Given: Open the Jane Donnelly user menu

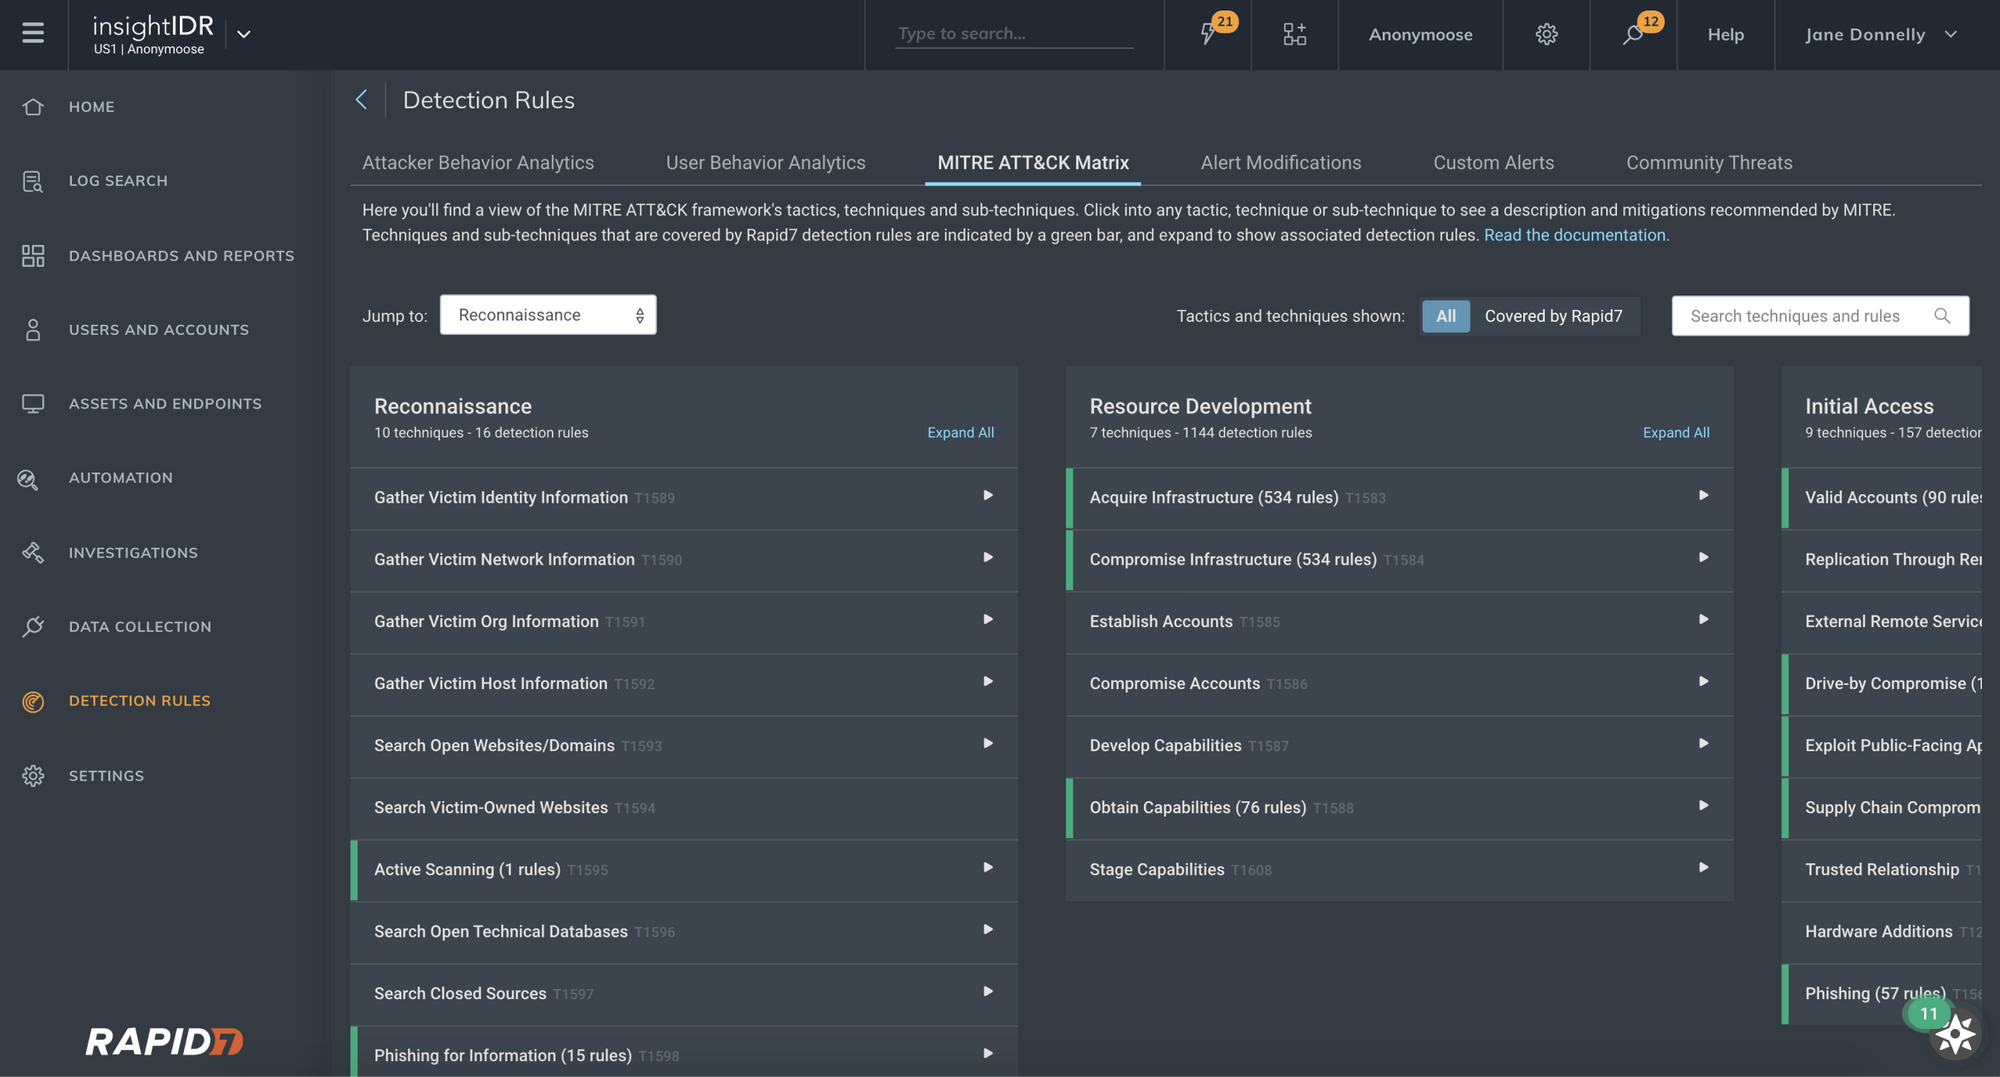Looking at the screenshot, I should (1880, 34).
